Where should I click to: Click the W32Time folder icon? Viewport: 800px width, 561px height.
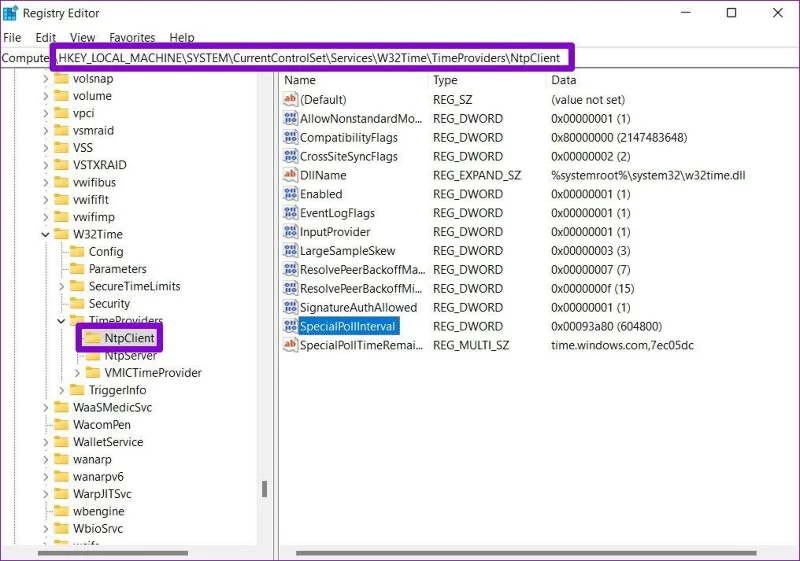click(x=61, y=234)
